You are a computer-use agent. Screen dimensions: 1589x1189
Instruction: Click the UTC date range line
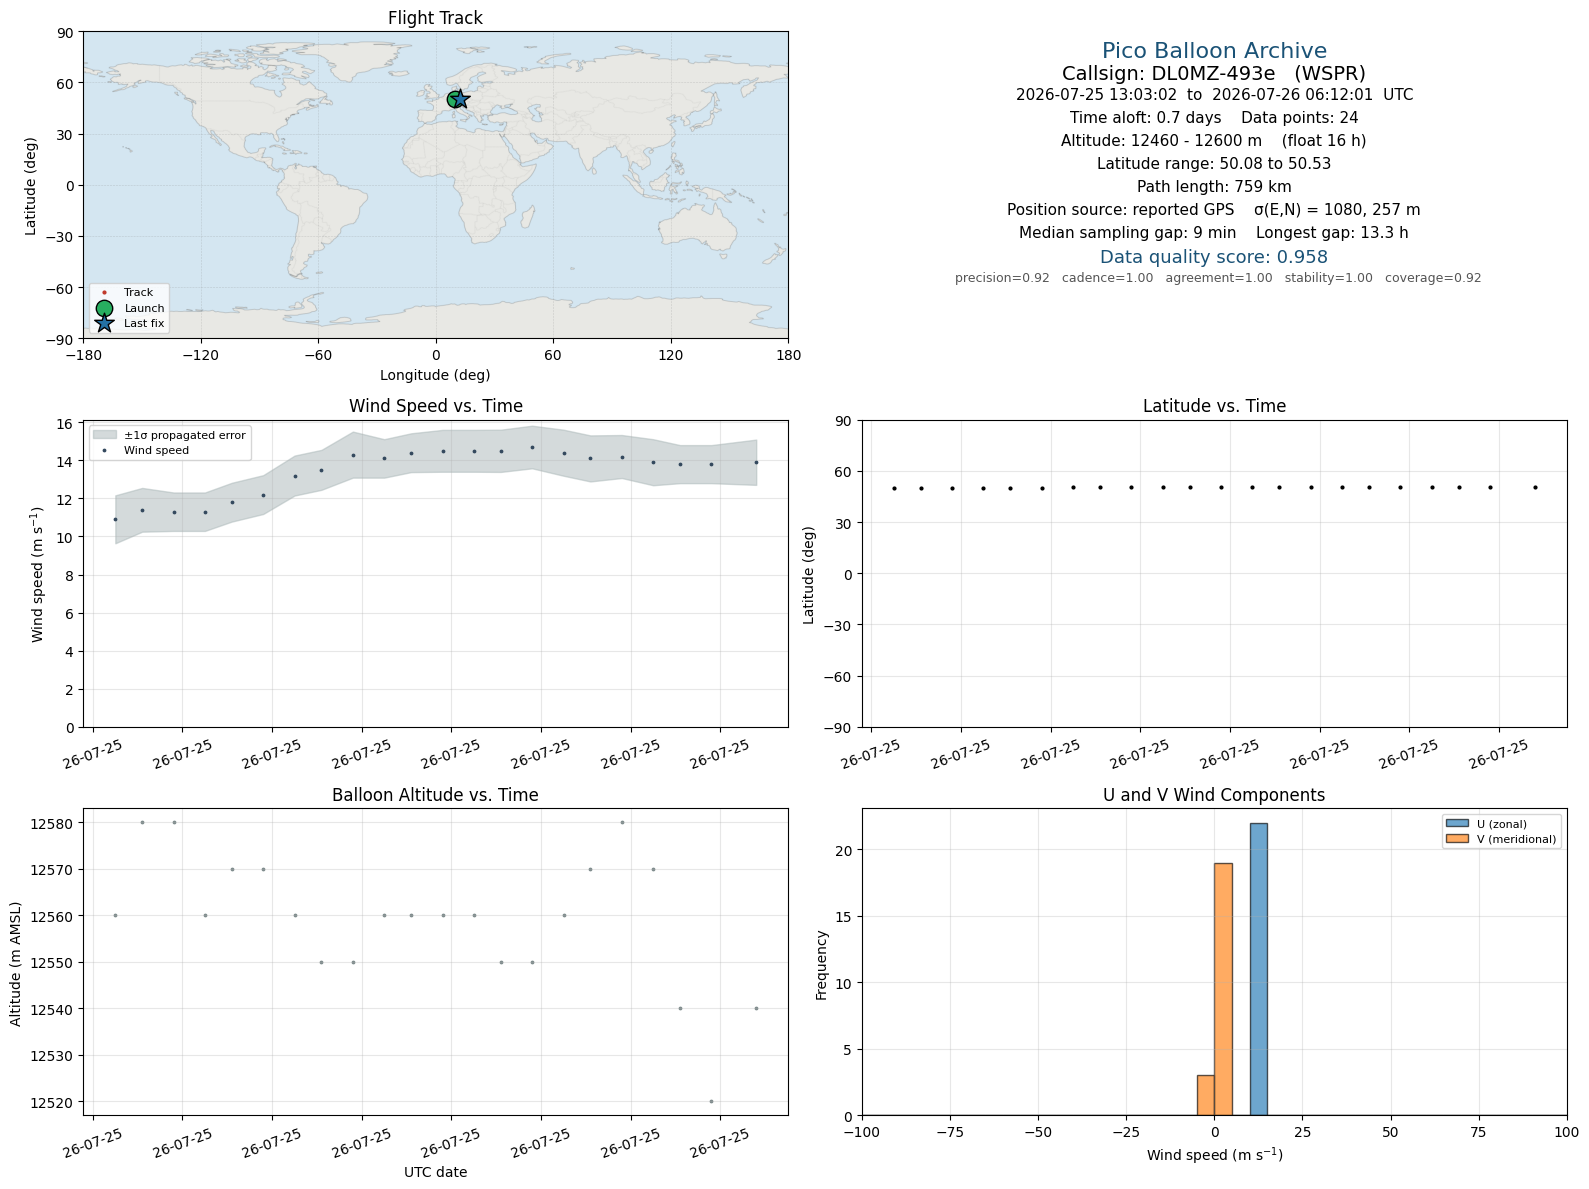[x=1214, y=95]
